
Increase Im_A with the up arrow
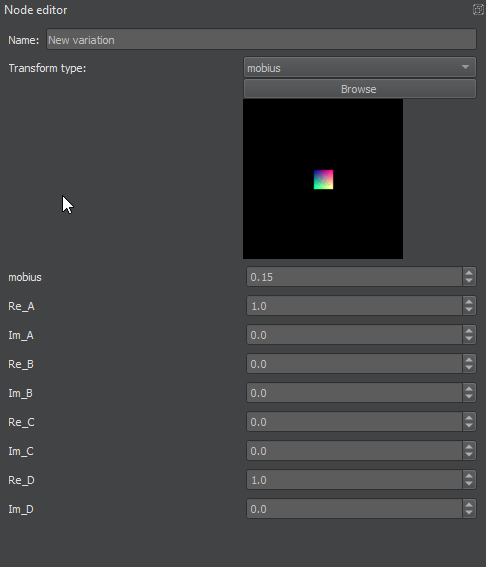tap(469, 331)
